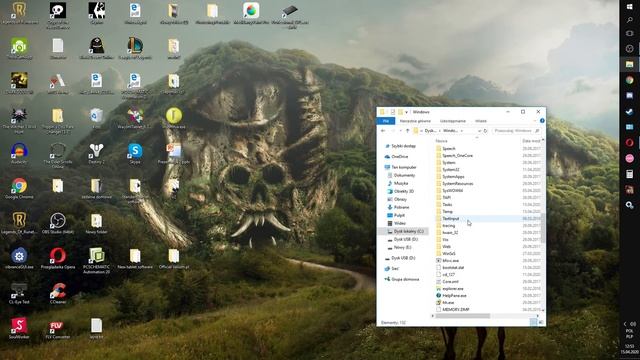Open the Skype desktop shortcut

point(135,153)
